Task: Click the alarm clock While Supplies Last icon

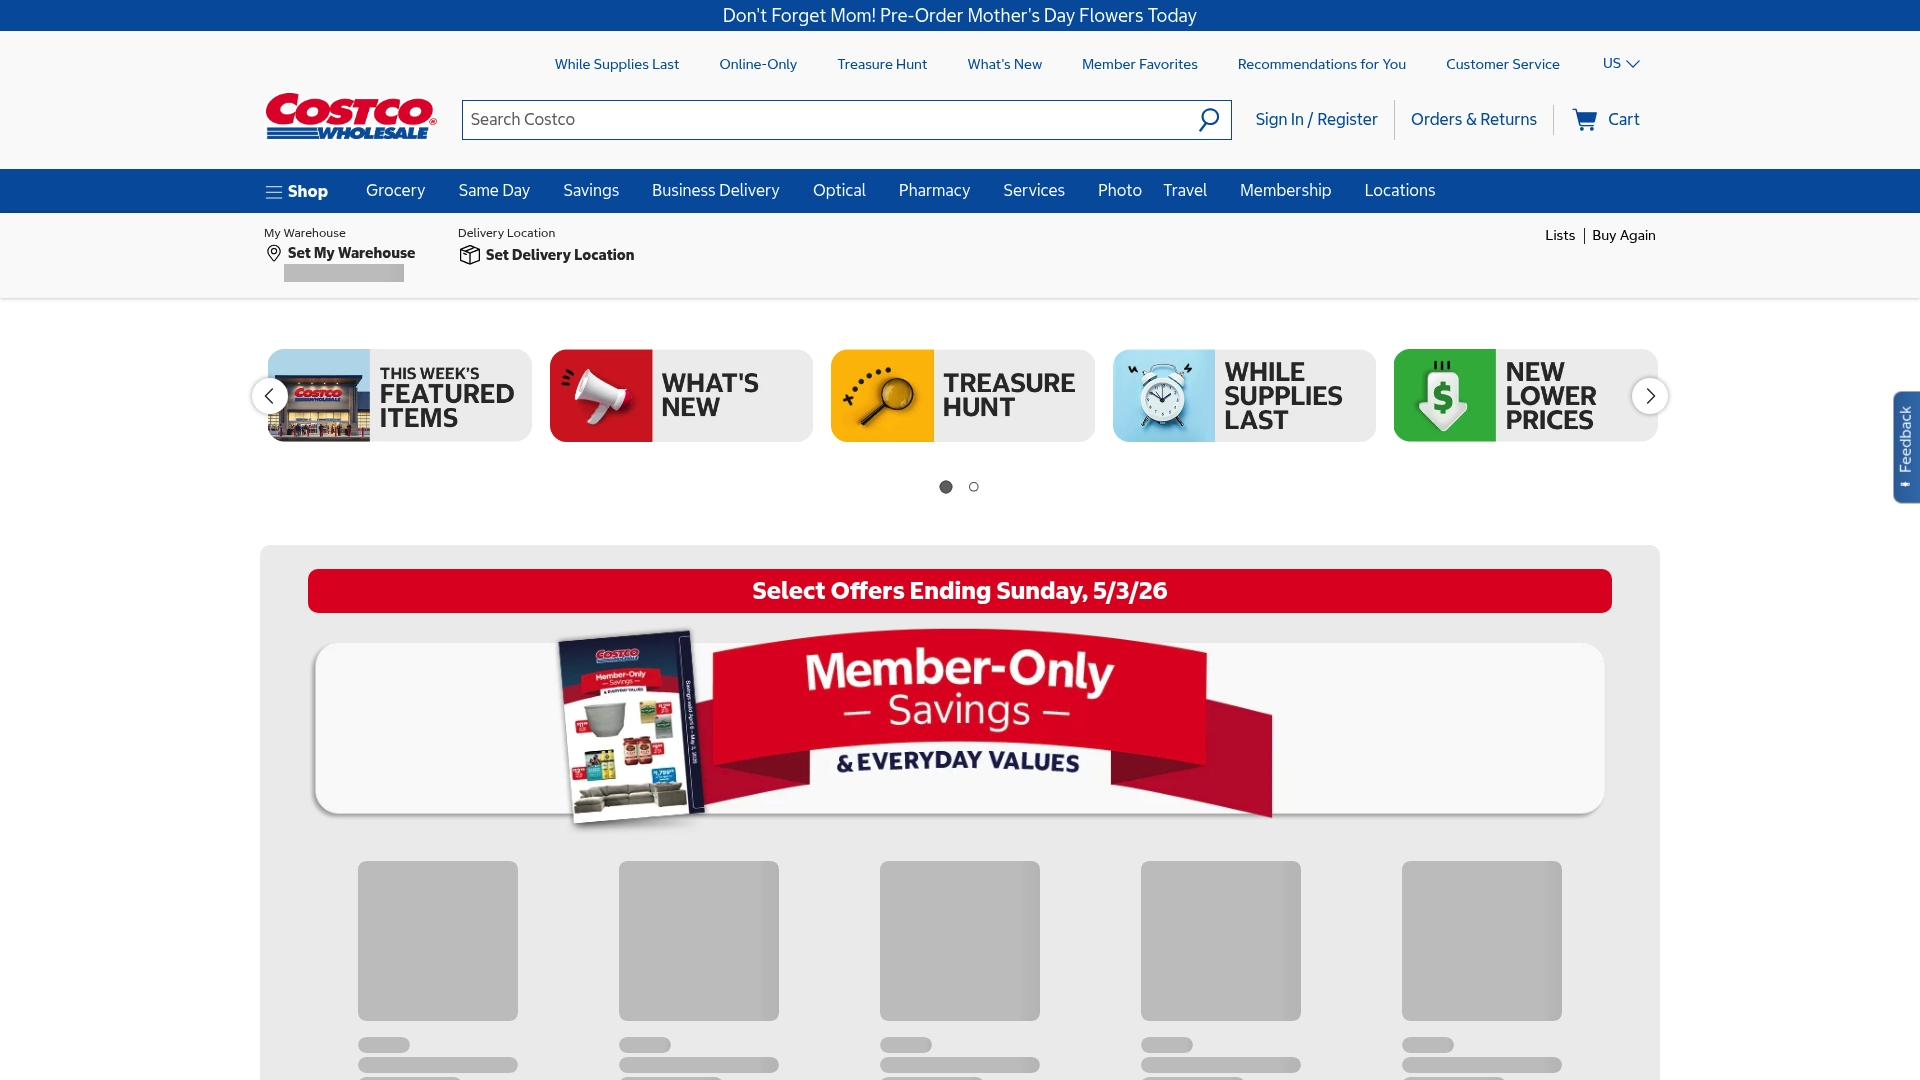Action: click(x=1164, y=396)
